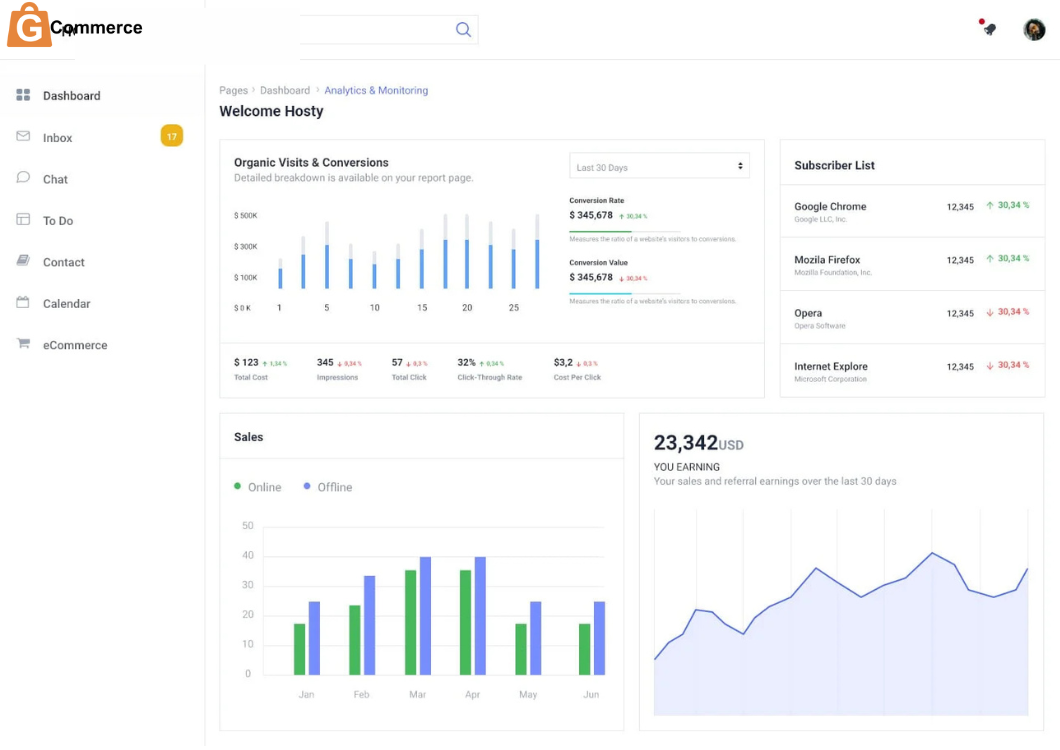Click the To Do layout icon
Viewport: 1060px width, 750px height.
tap(23, 220)
